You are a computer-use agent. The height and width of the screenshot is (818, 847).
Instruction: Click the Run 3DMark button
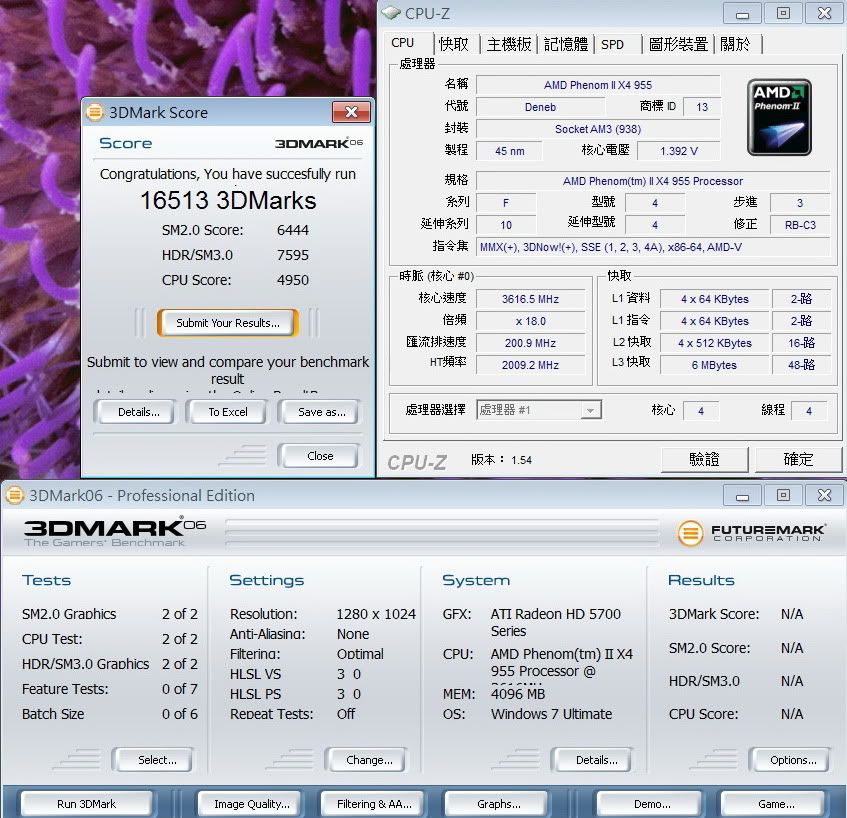click(86, 804)
